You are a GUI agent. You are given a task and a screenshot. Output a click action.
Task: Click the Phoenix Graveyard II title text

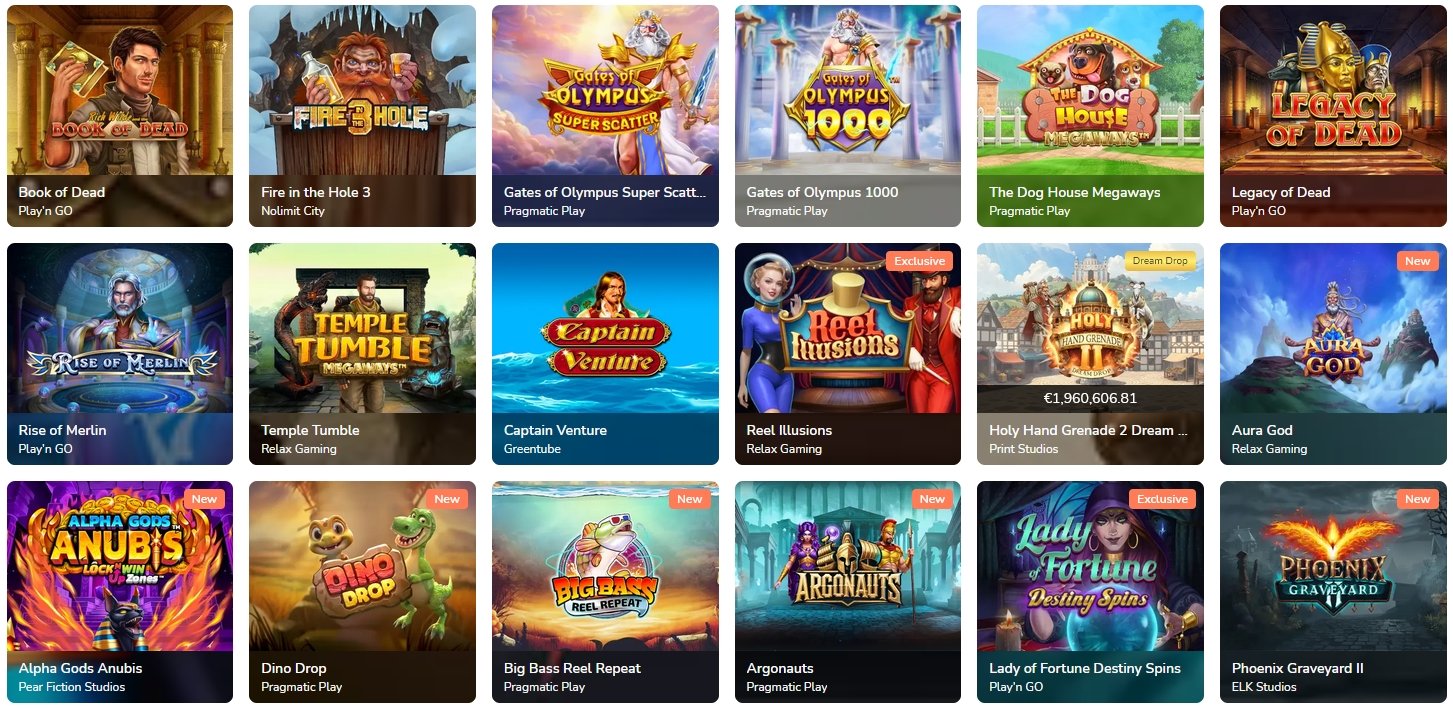(1297, 668)
